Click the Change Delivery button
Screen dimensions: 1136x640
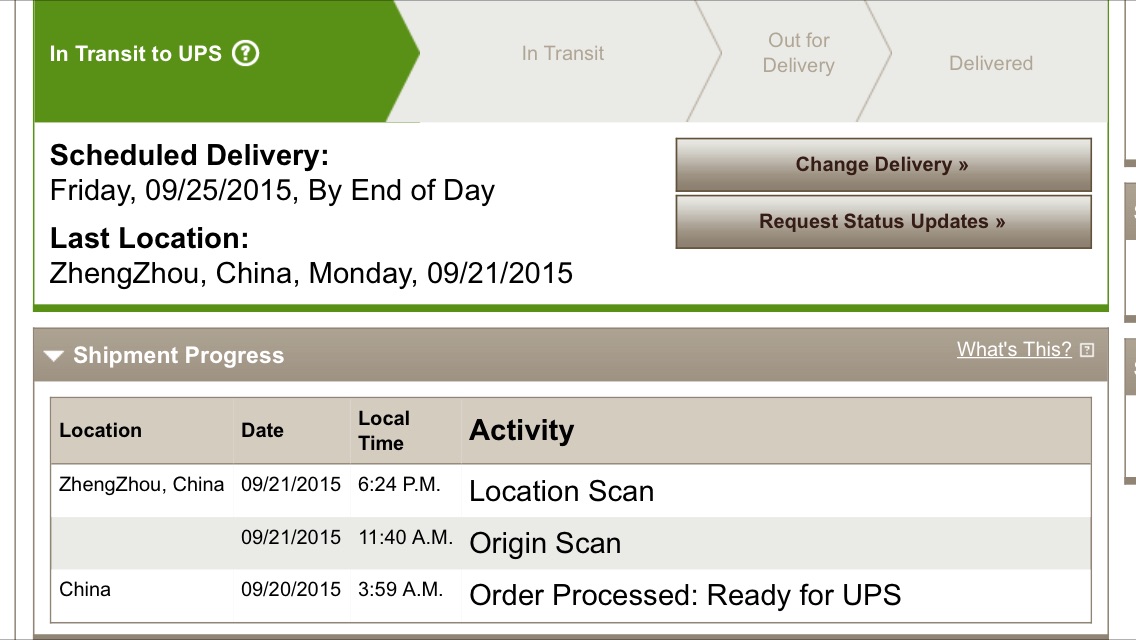click(x=883, y=165)
